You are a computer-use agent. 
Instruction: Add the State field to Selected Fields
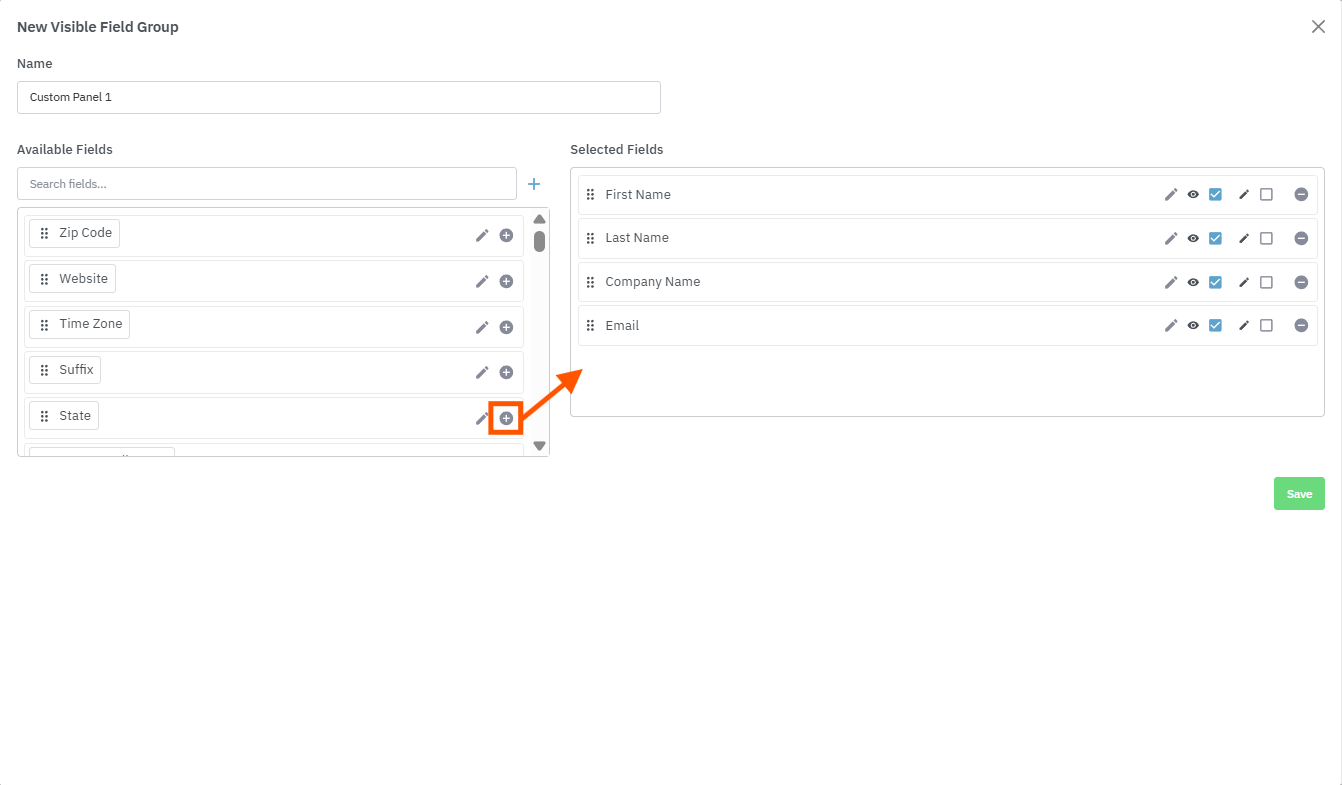(x=506, y=418)
